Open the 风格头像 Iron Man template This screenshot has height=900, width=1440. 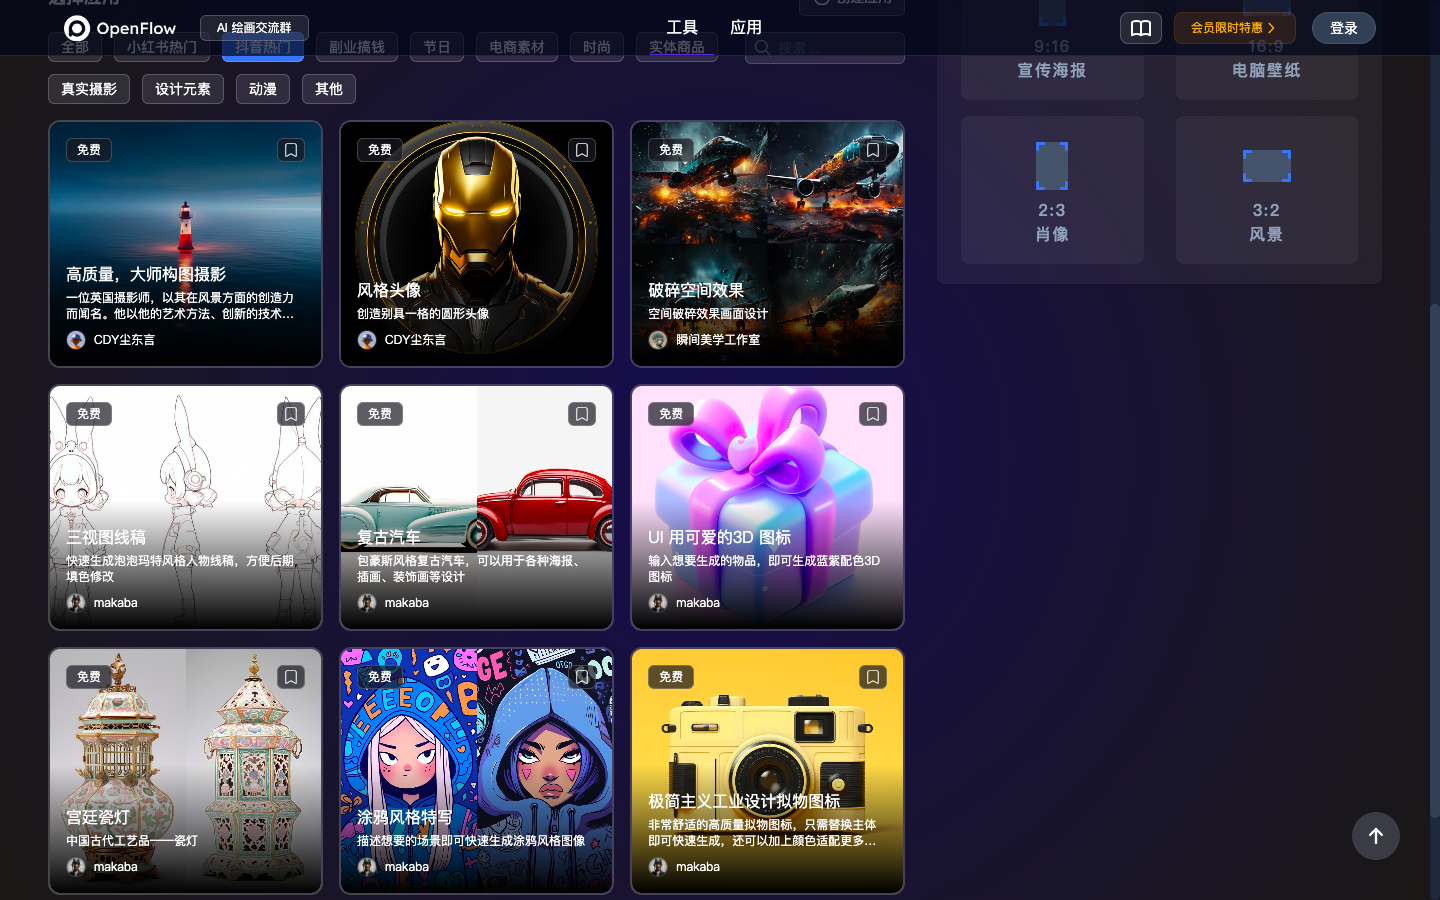(476, 244)
